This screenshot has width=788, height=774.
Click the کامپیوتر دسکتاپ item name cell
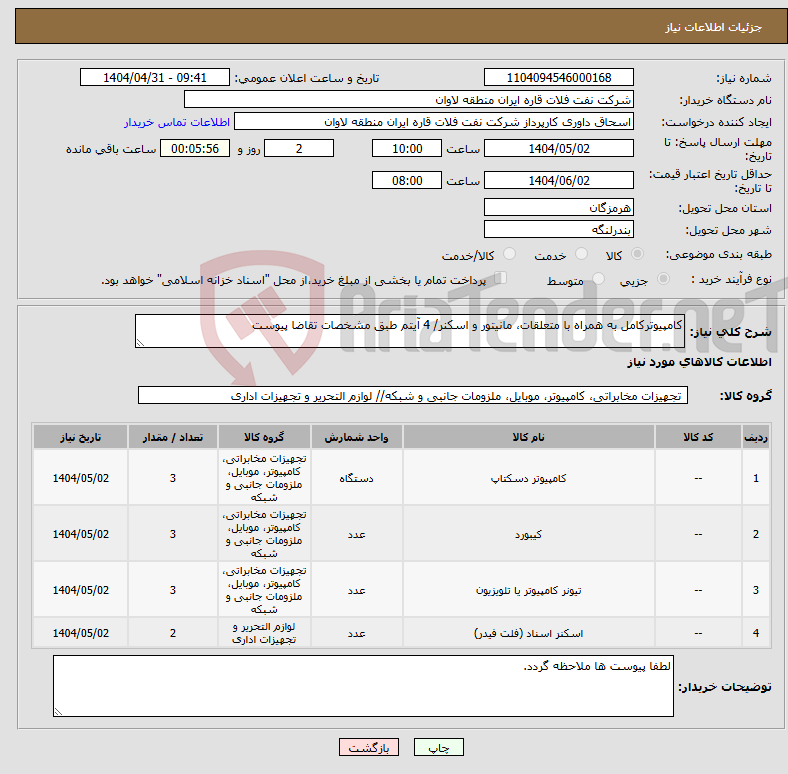click(x=529, y=478)
